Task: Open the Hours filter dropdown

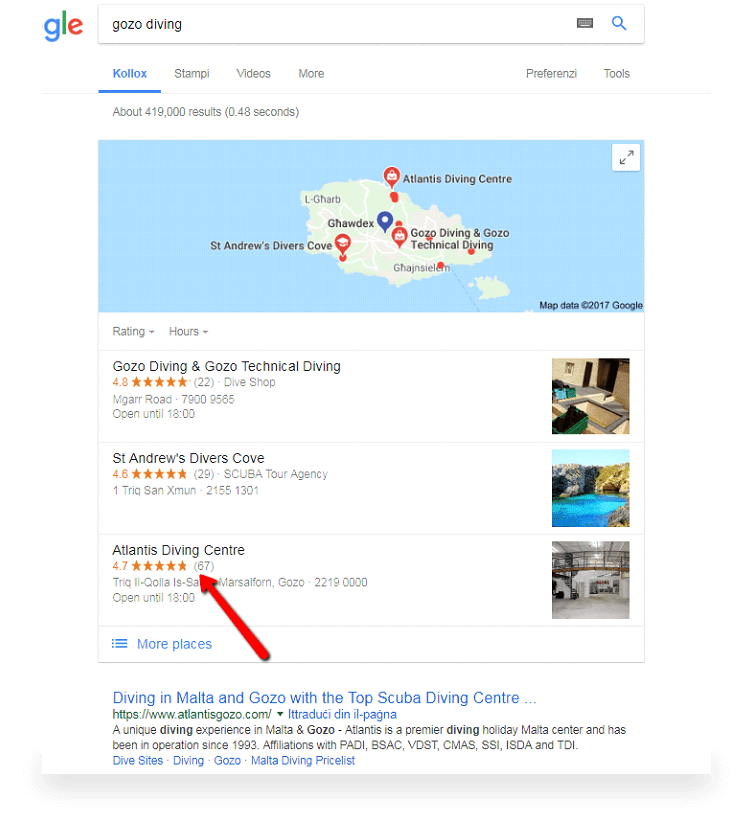Action: (x=188, y=331)
